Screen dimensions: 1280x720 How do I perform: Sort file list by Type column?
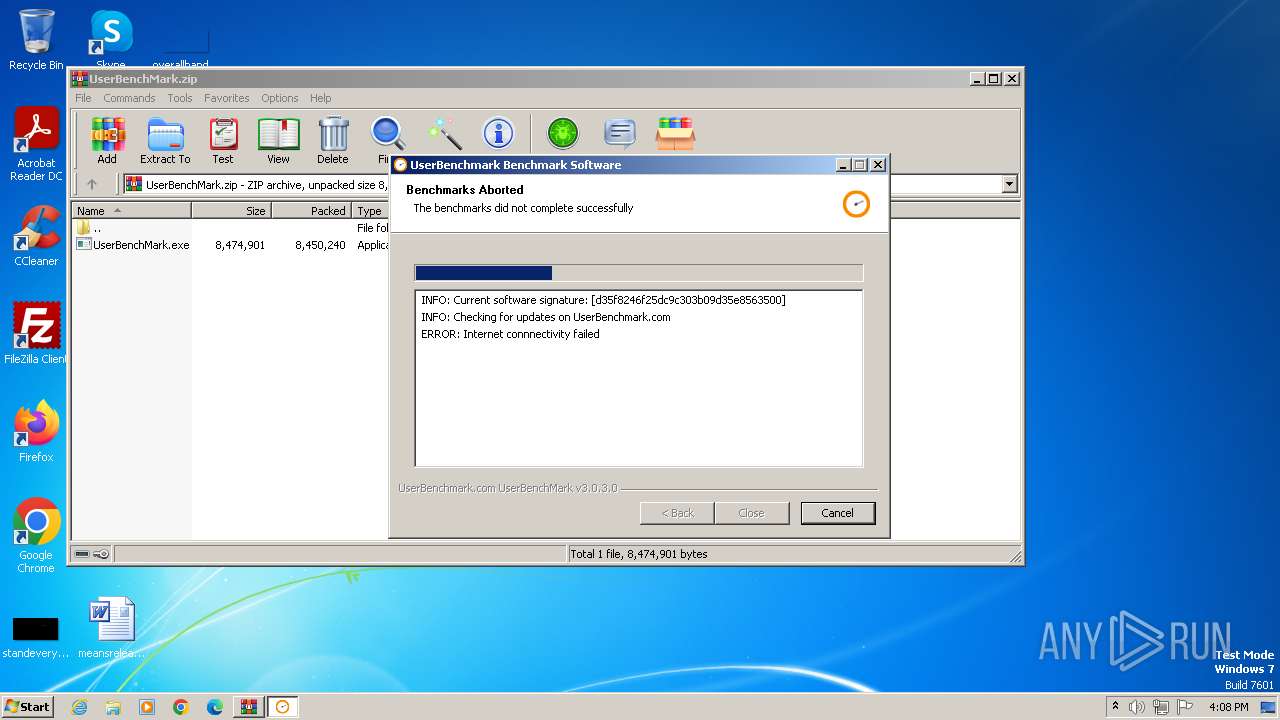click(x=370, y=211)
